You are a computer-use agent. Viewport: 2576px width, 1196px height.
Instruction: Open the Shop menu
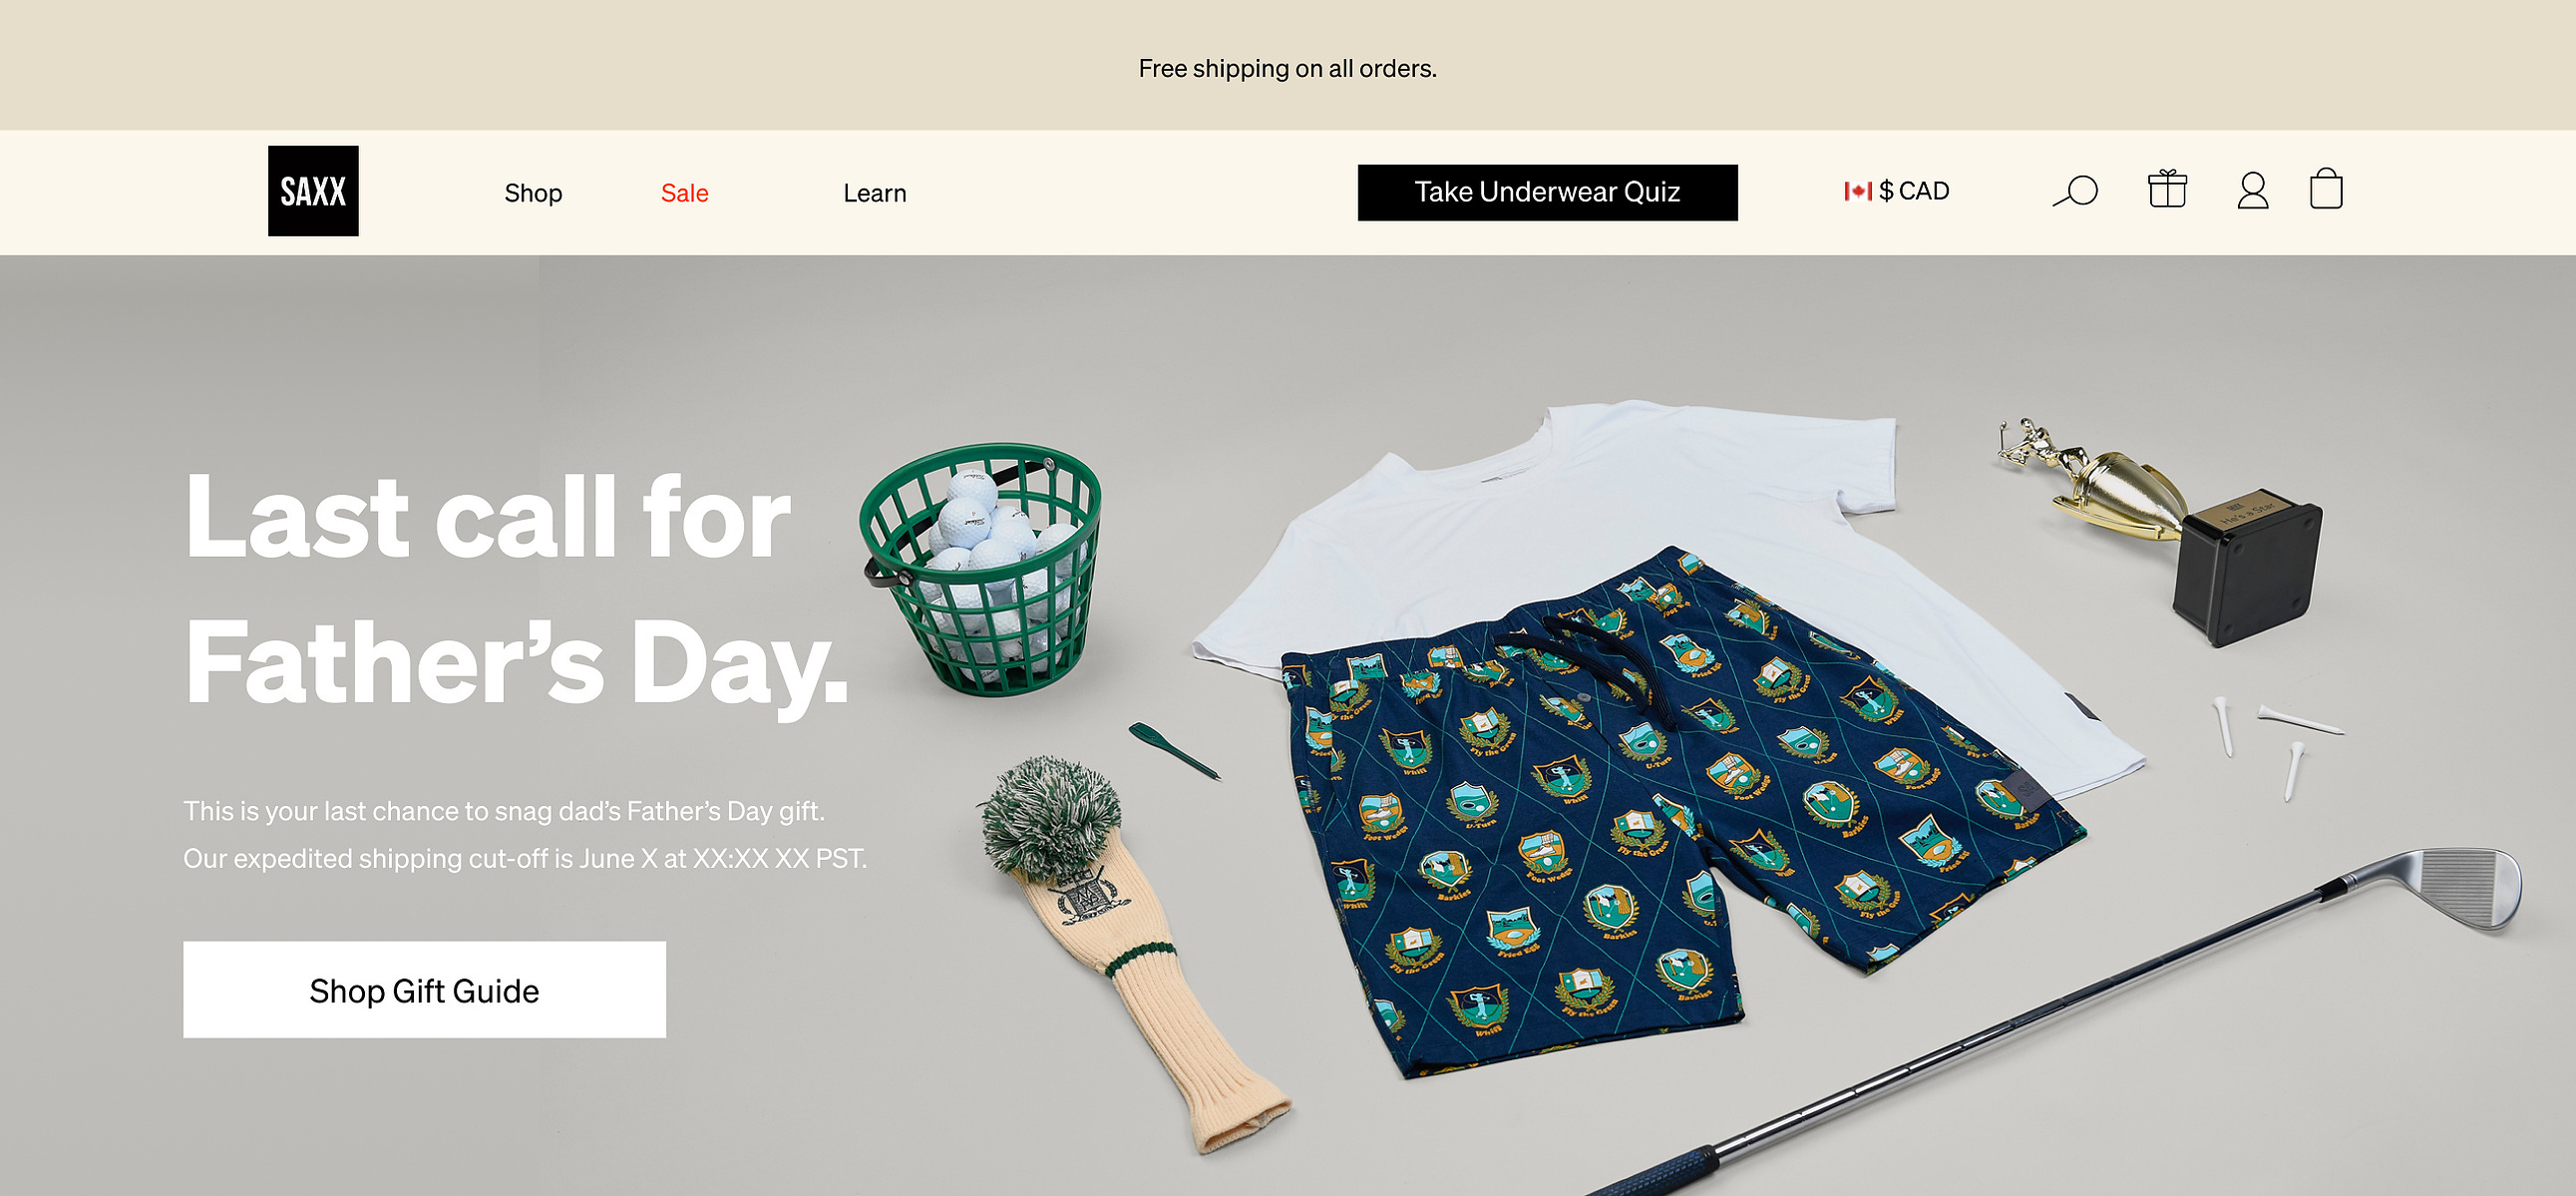pos(533,193)
